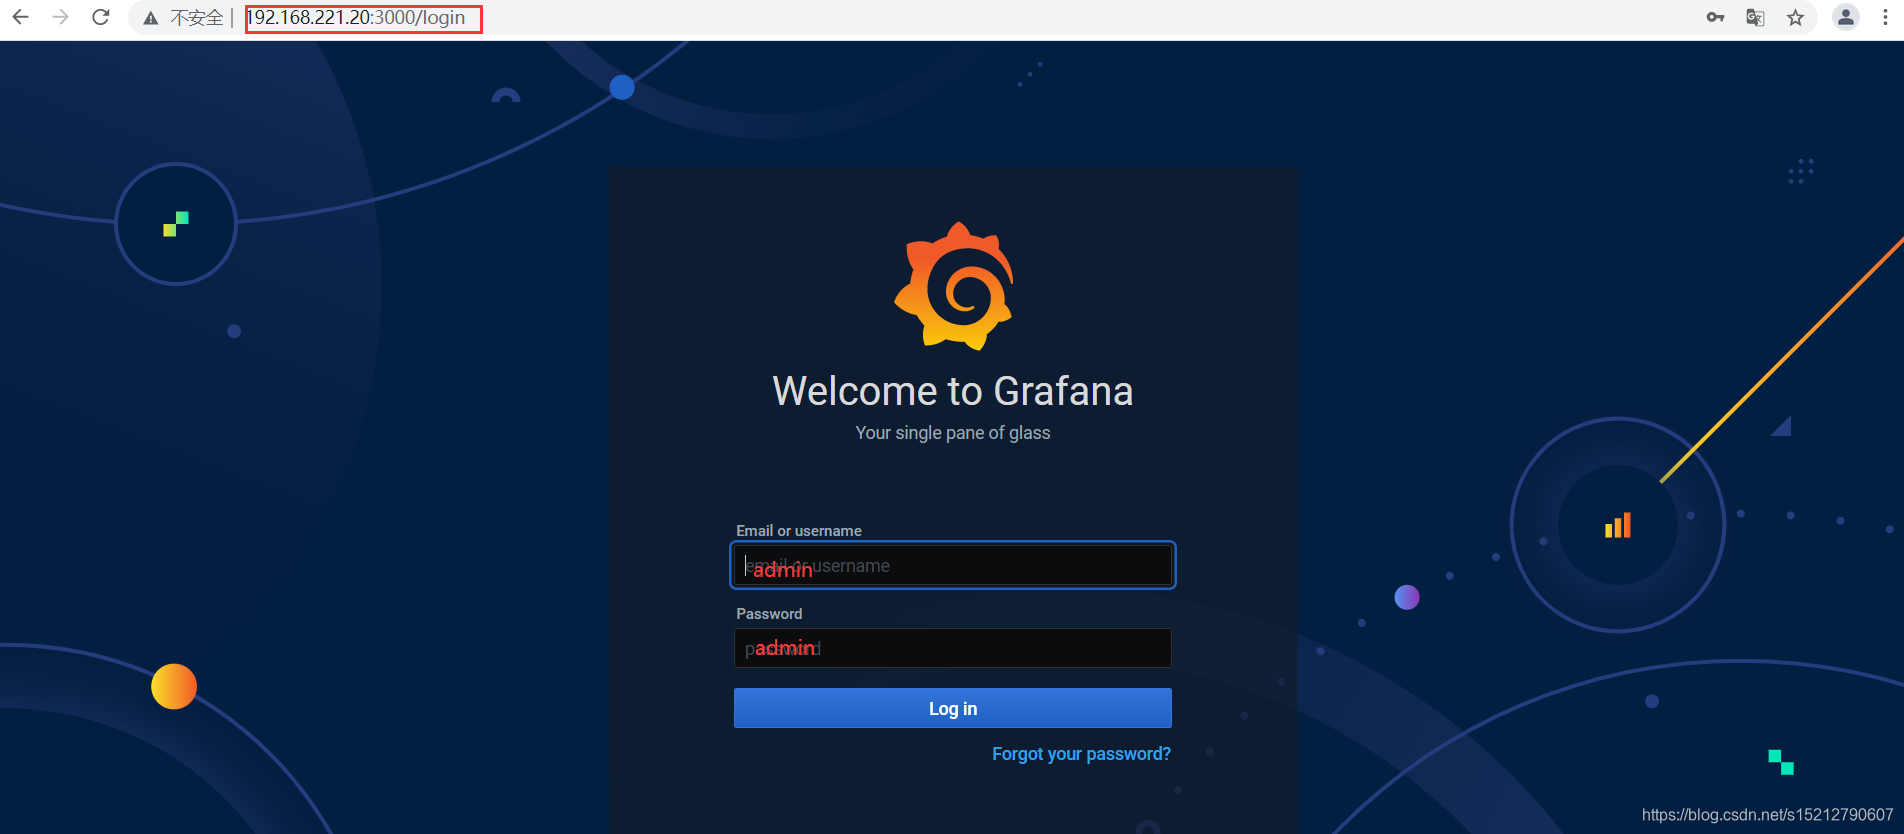
Task: Go back with the browser back arrow
Action: (20, 17)
